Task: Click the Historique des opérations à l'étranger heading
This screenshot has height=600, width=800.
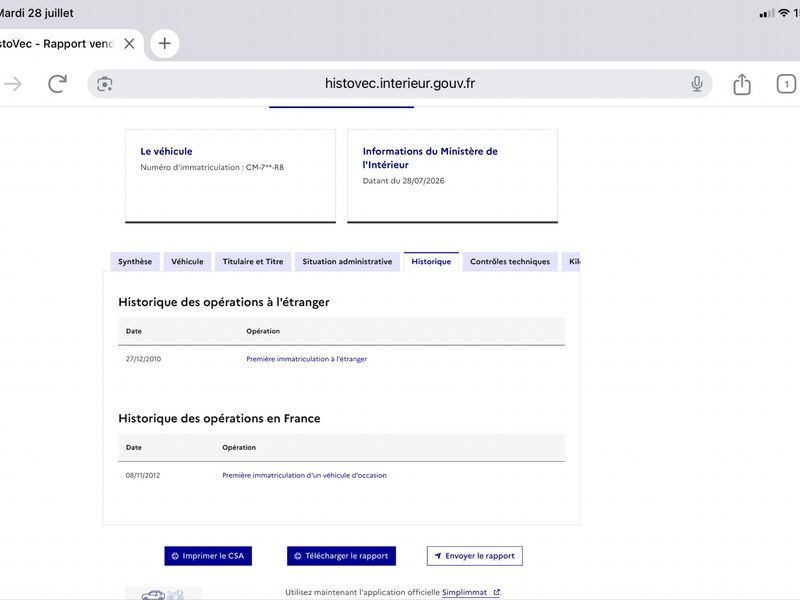Action: tap(224, 302)
